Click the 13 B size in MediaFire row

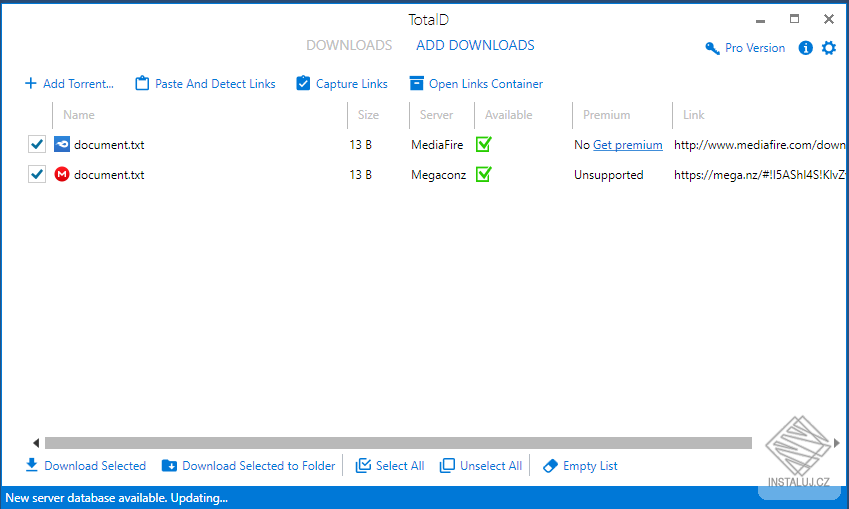pos(360,145)
